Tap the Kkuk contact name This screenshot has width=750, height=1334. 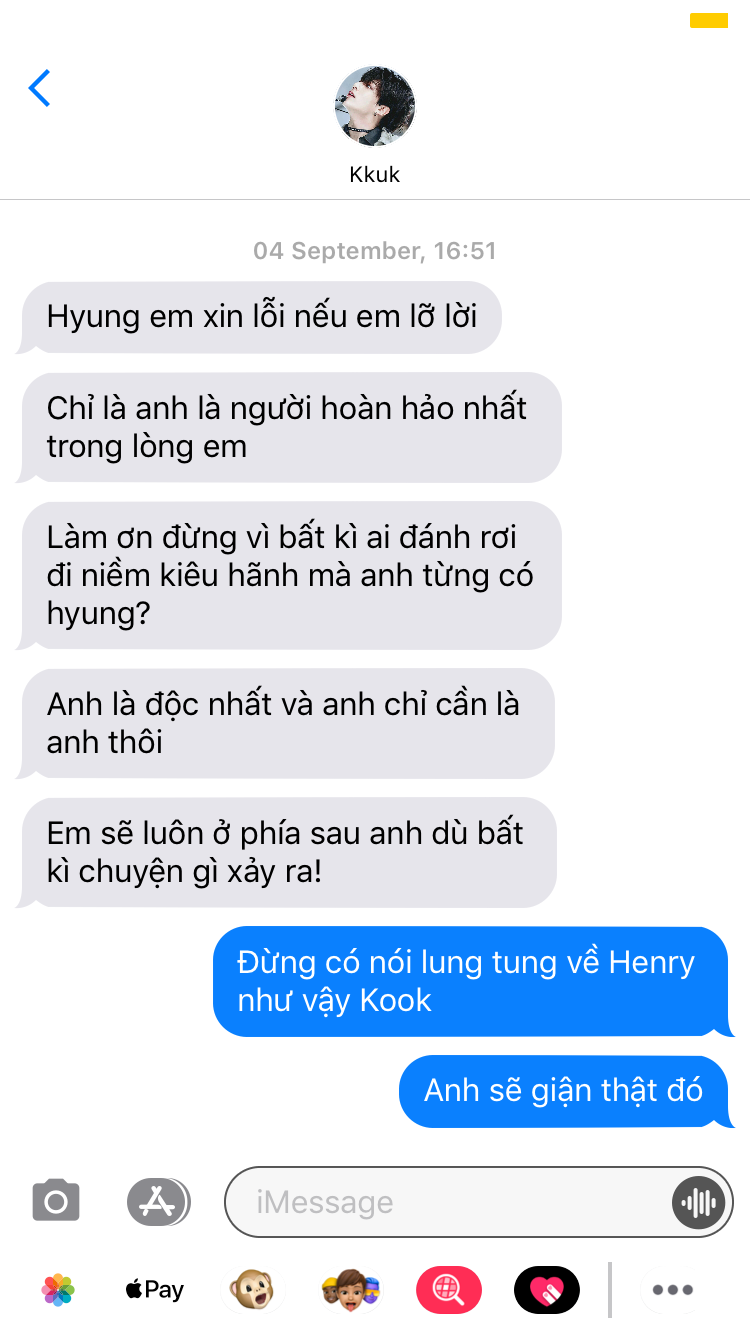tap(375, 174)
